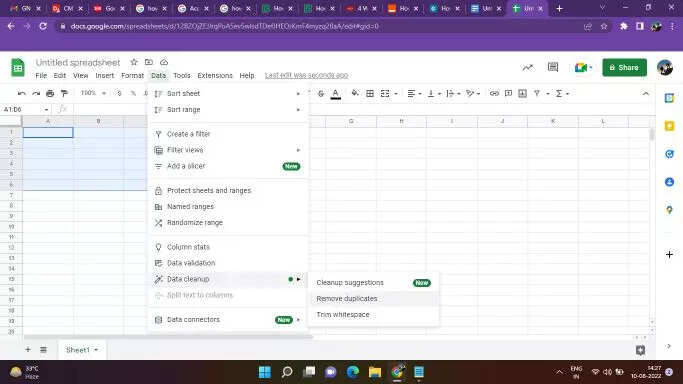
Task: Click the print icon
Action: click(50, 93)
